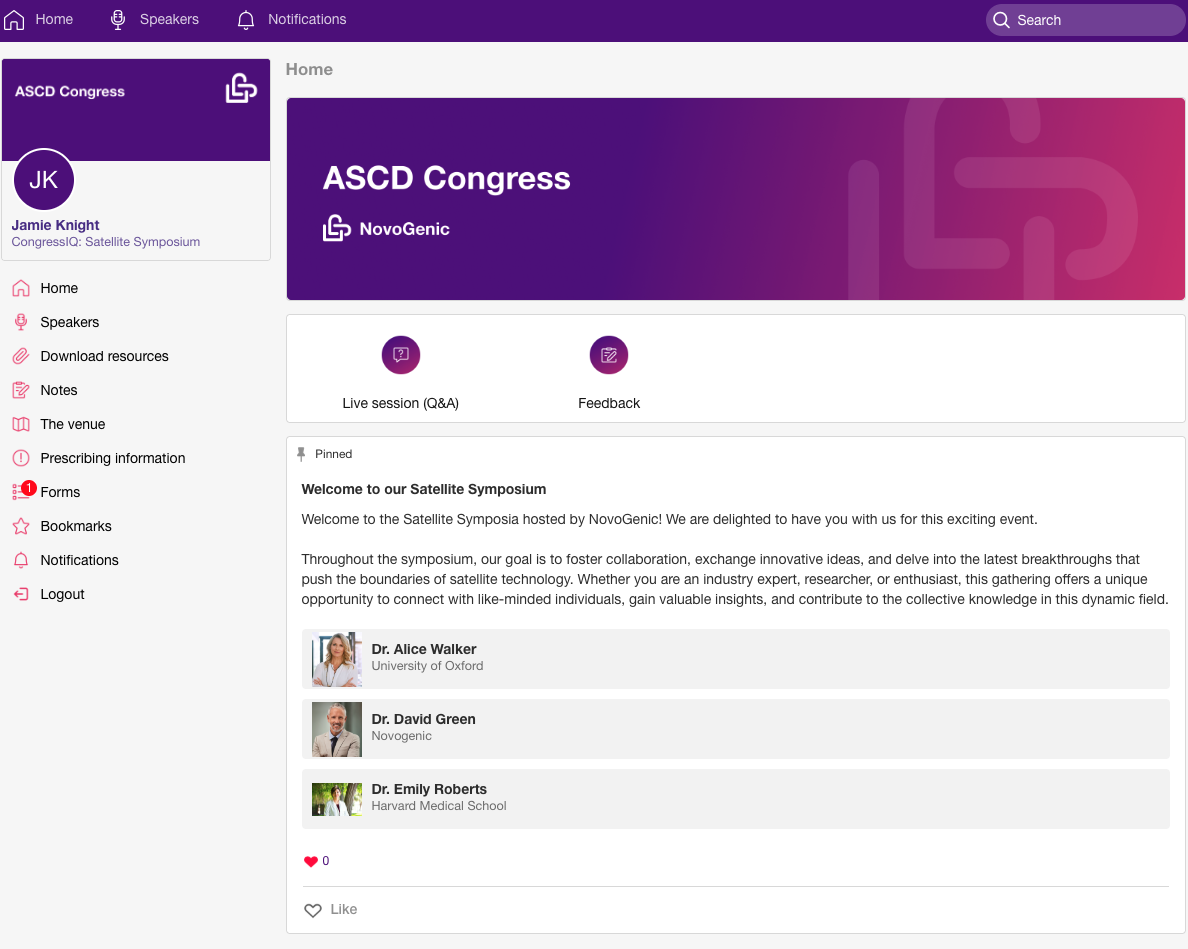Click the Notes pencil icon in sidebar

coord(21,391)
